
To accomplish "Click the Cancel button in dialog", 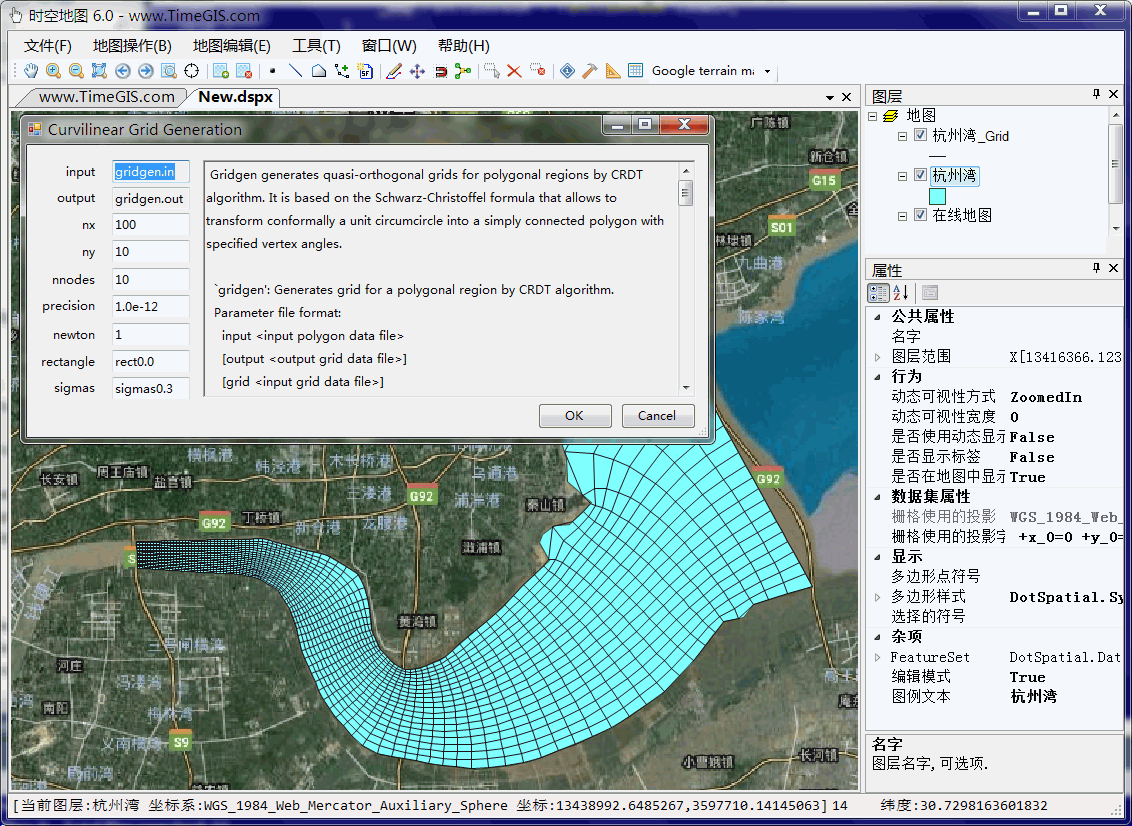I will 657,416.
